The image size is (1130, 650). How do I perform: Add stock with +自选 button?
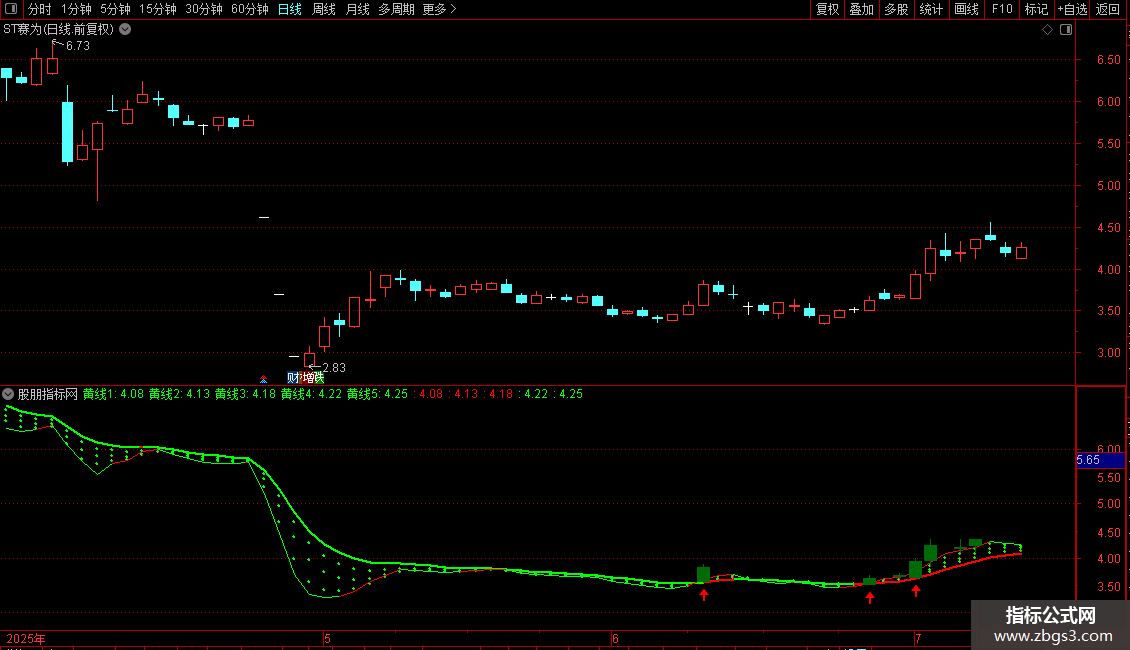1072,9
